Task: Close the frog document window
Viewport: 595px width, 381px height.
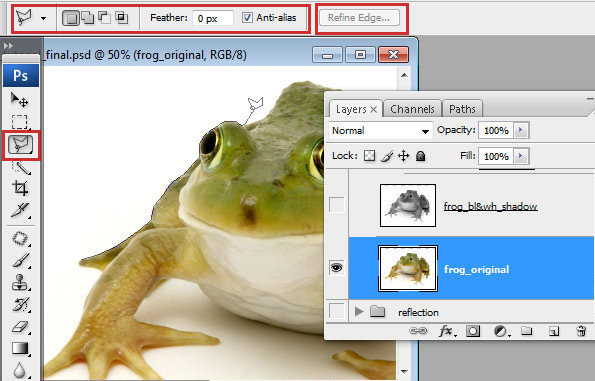Action: tap(394, 55)
